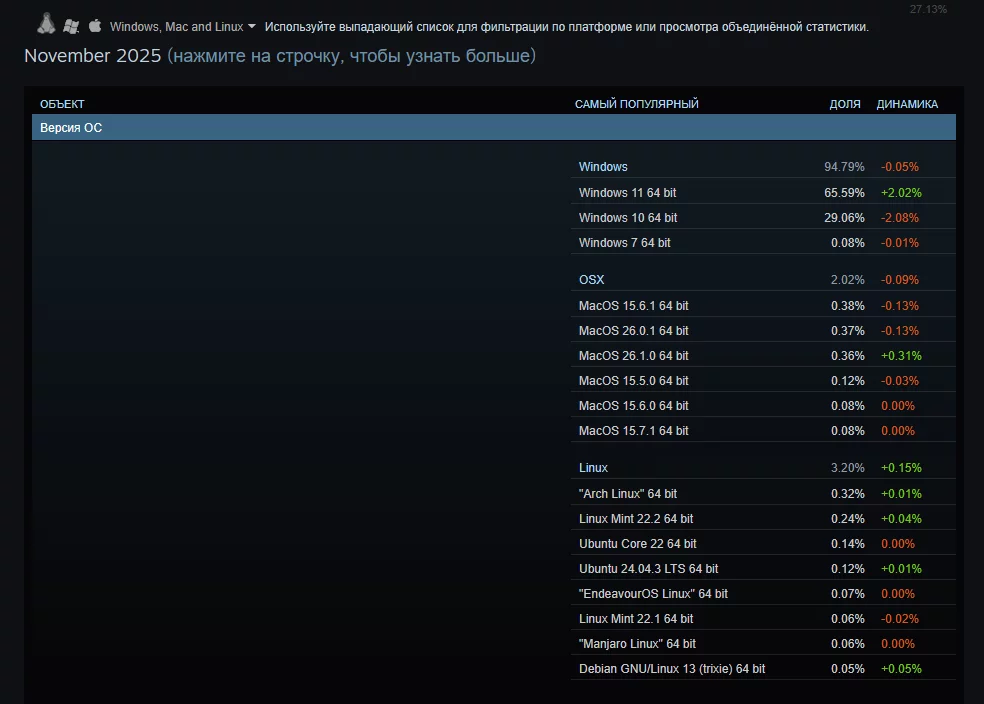Click the dropdown arrow next to platform filter
The height and width of the screenshot is (704, 984).
(x=251, y=27)
